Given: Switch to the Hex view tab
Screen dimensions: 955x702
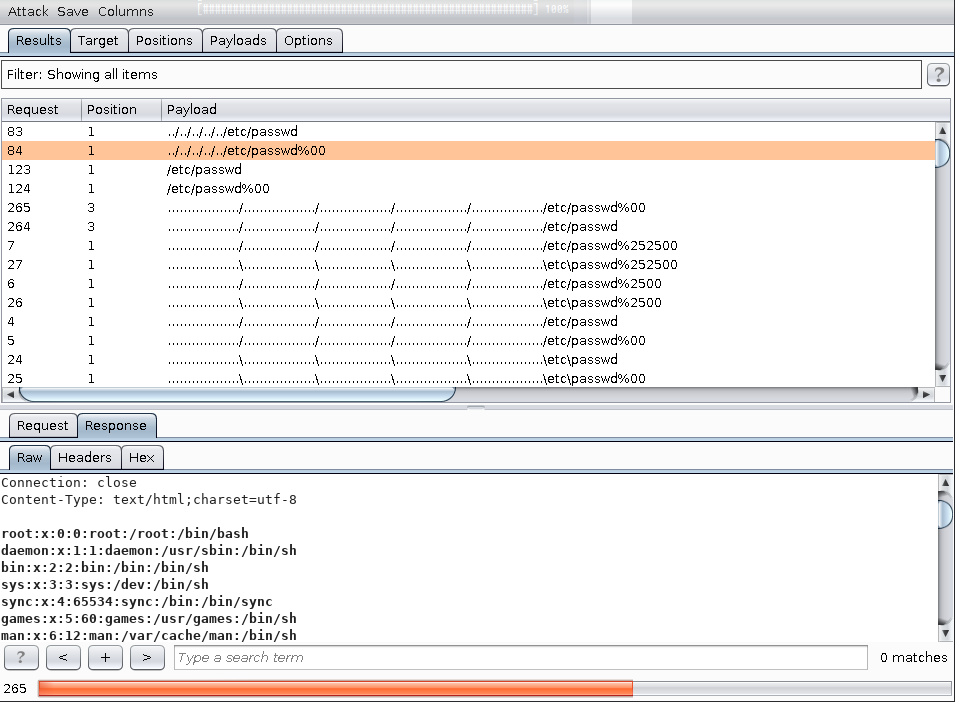Looking at the screenshot, I should [141, 457].
